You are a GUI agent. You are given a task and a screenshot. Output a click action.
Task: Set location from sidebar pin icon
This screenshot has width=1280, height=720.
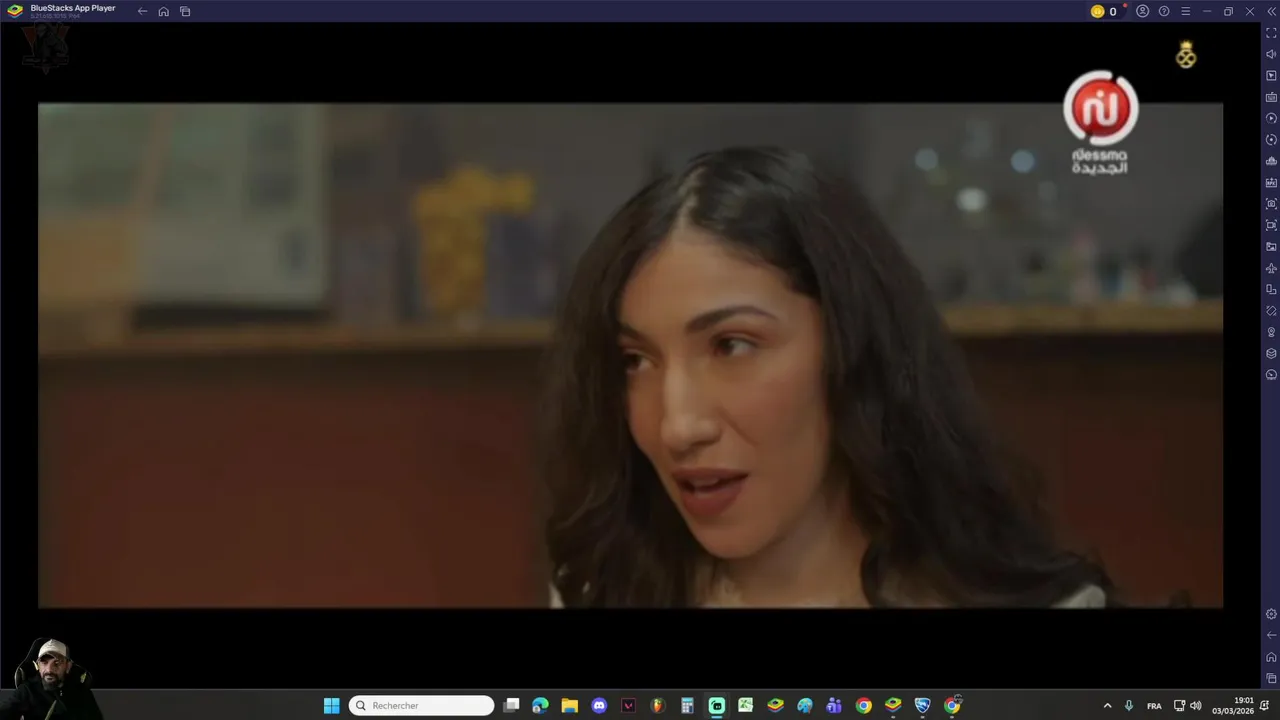tap(1271, 332)
